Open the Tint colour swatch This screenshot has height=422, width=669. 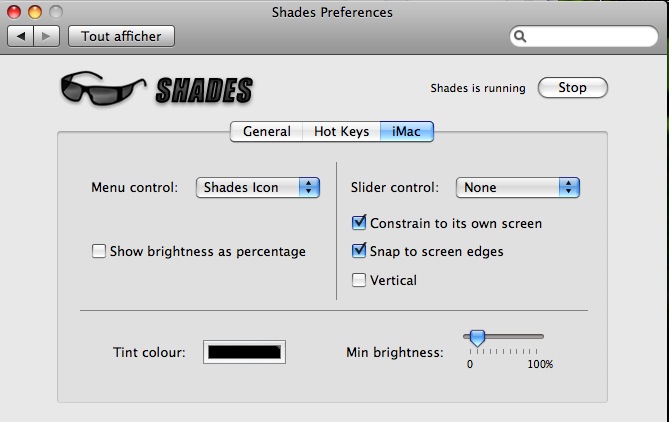(x=245, y=352)
